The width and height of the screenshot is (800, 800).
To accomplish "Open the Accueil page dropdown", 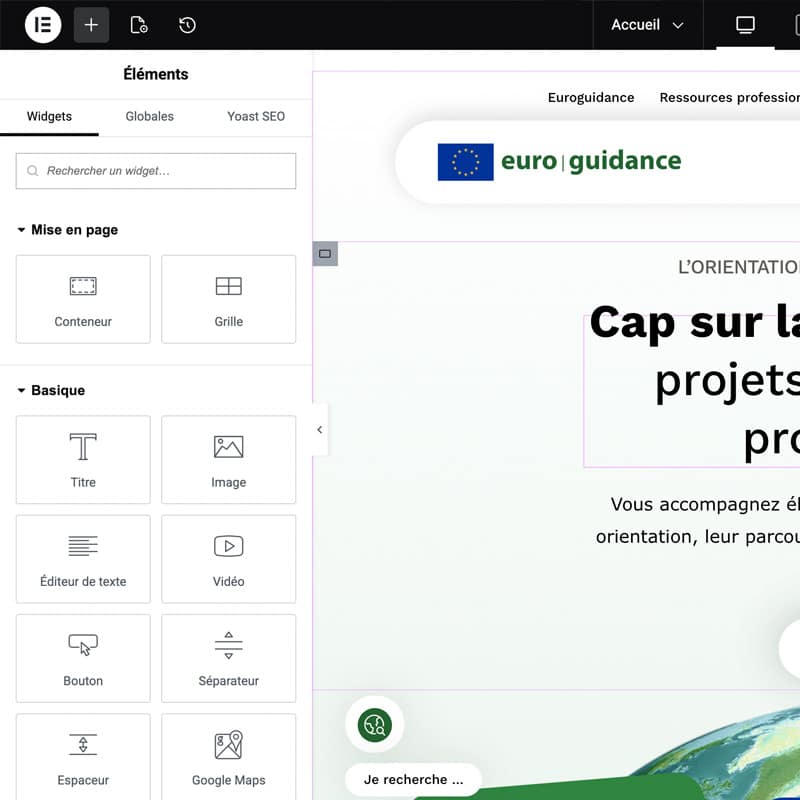I will [647, 24].
